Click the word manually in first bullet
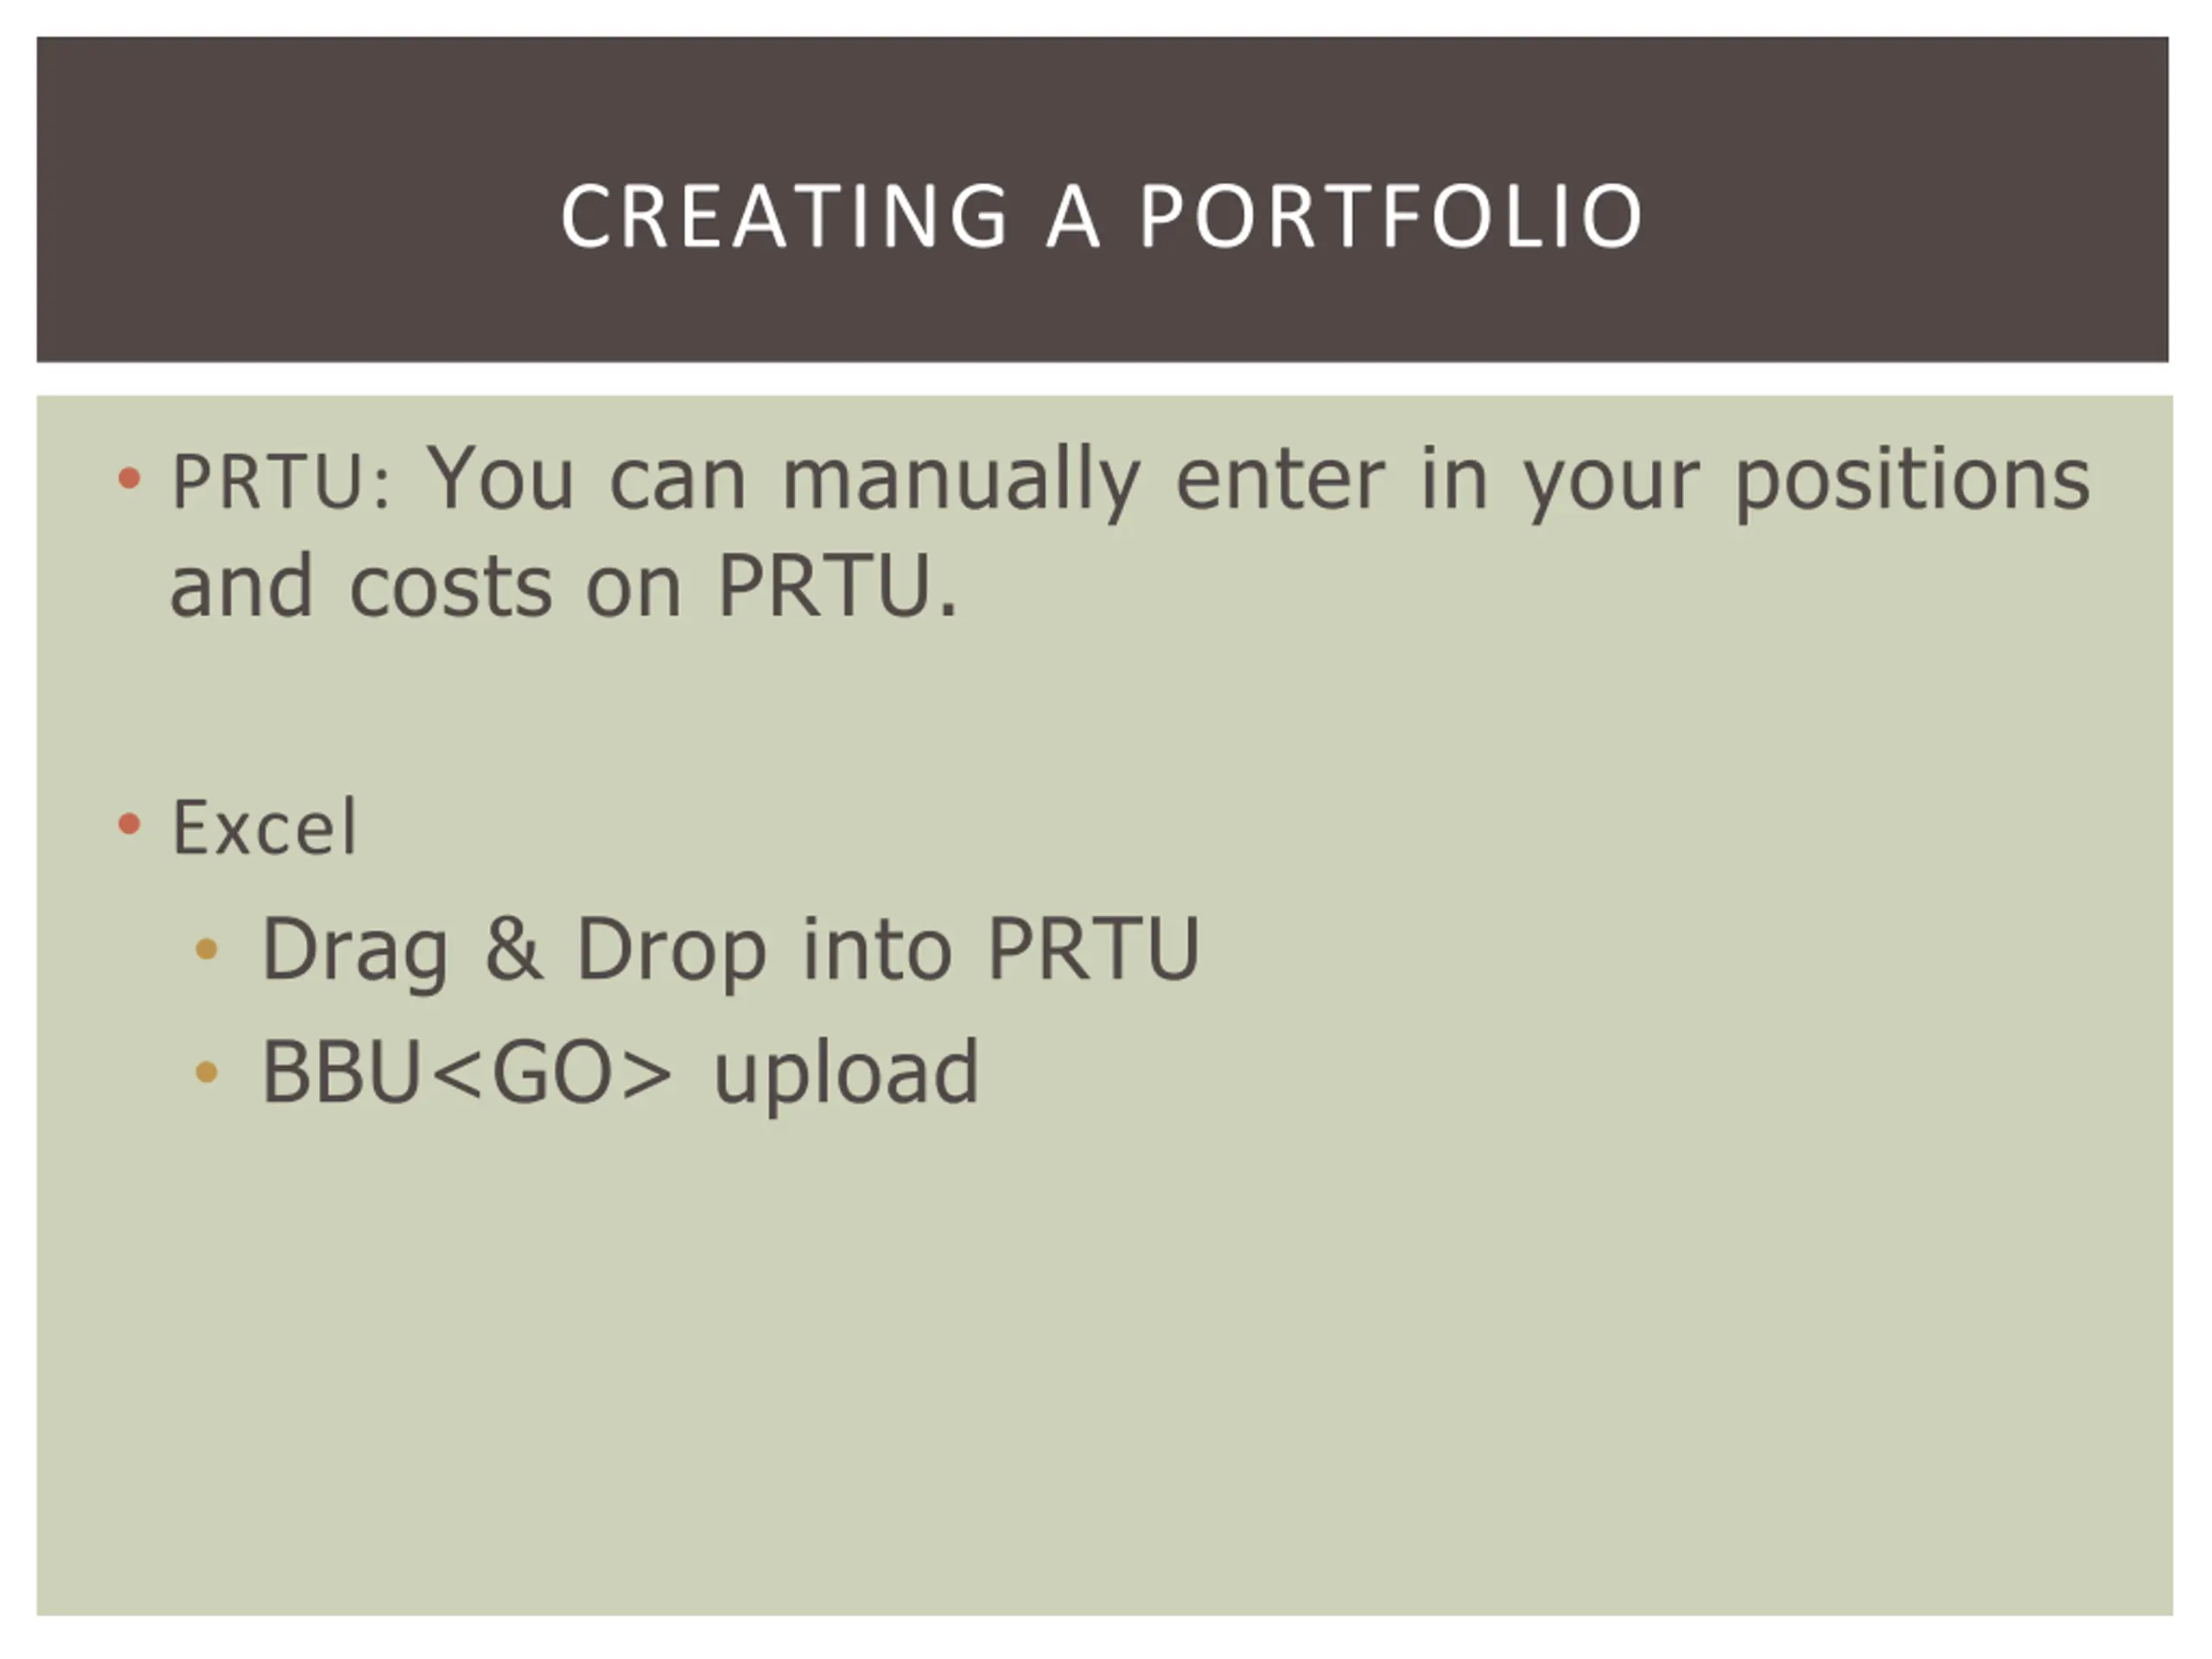Viewport: 2212px width, 1659px height. pyautogui.click(x=960, y=484)
